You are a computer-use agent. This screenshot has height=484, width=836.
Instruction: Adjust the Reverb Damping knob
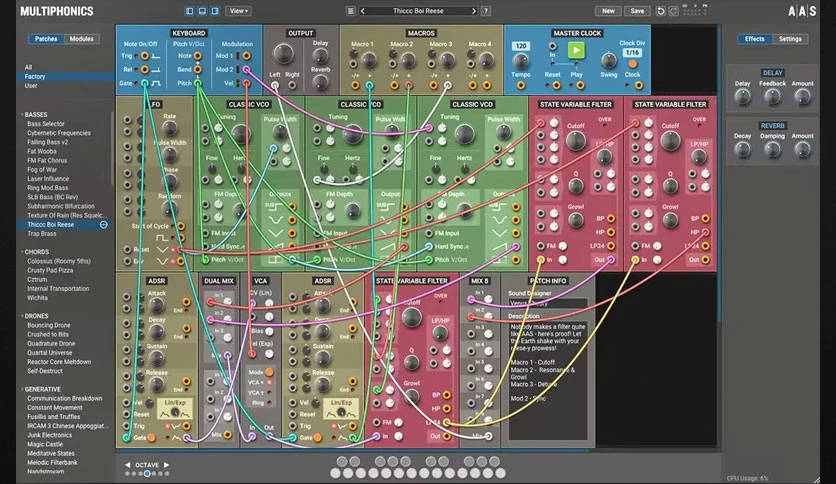point(772,150)
